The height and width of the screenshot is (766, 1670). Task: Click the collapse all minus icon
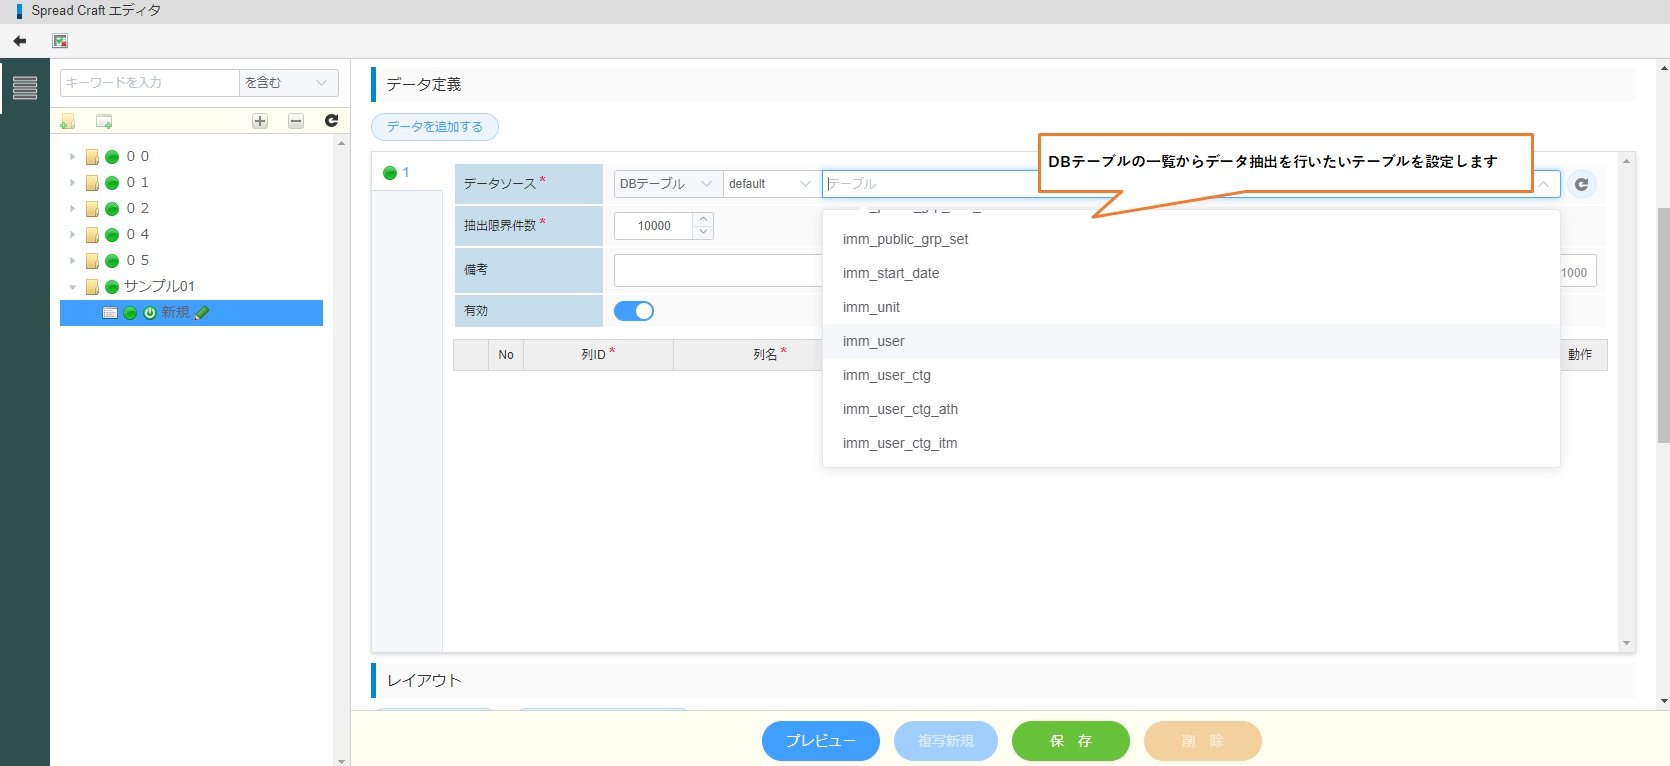(x=296, y=121)
